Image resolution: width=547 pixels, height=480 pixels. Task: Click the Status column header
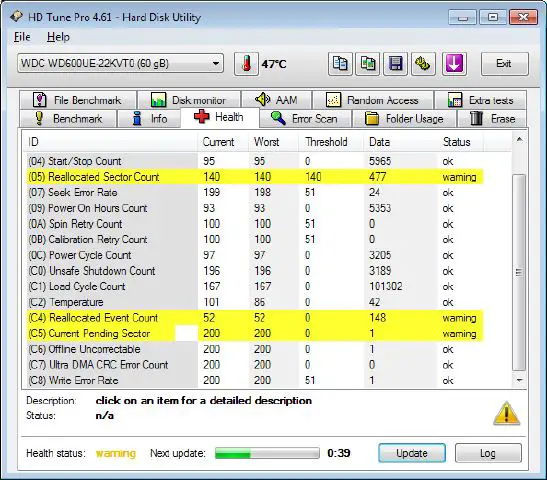tap(460, 142)
